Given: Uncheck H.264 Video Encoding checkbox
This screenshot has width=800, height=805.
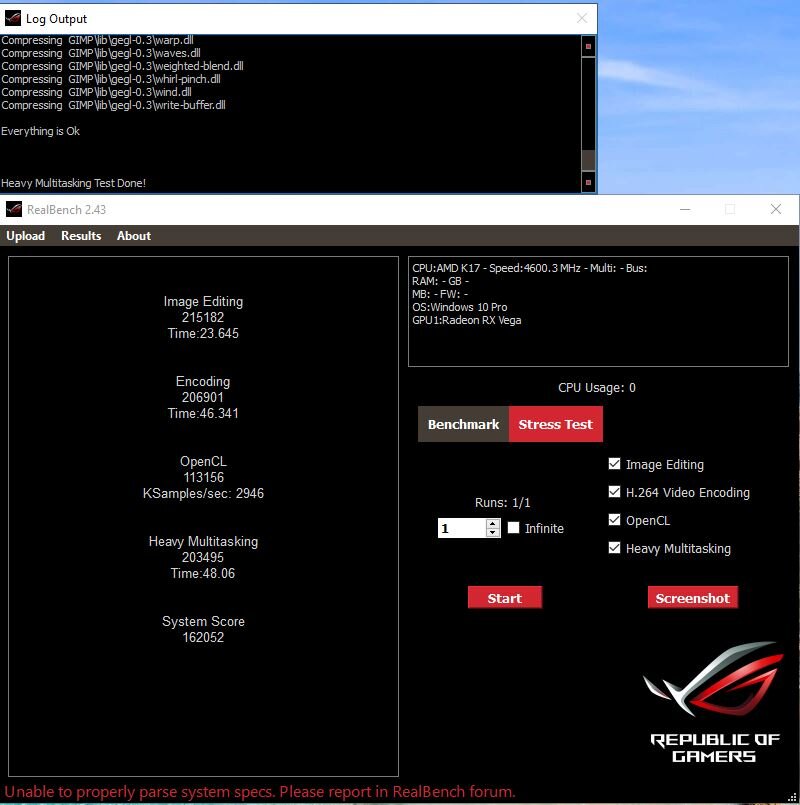Looking at the screenshot, I should (x=614, y=492).
